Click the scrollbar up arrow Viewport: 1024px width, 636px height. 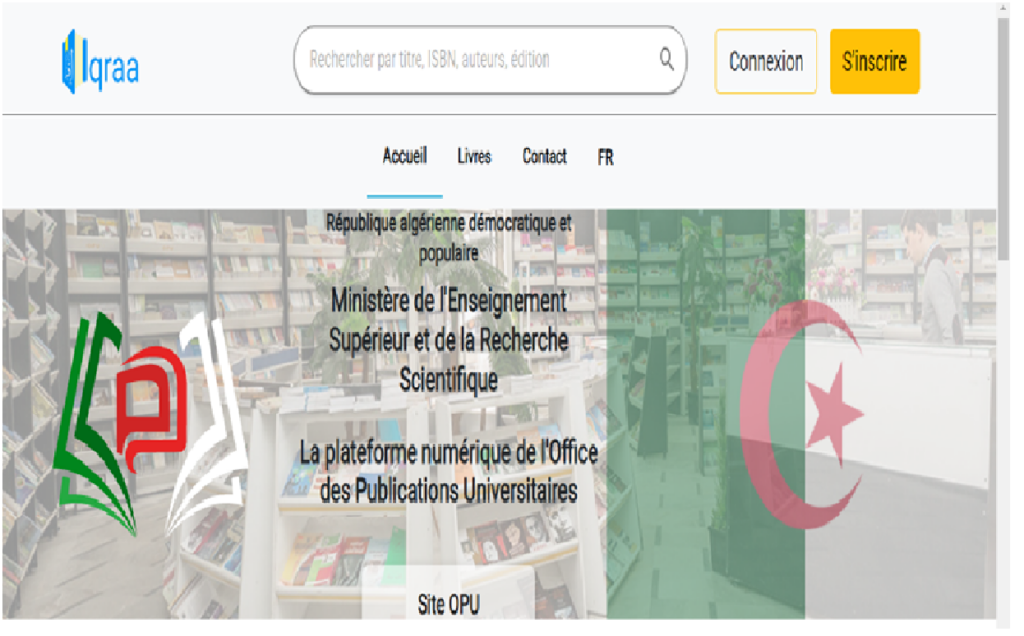[1004, 8]
